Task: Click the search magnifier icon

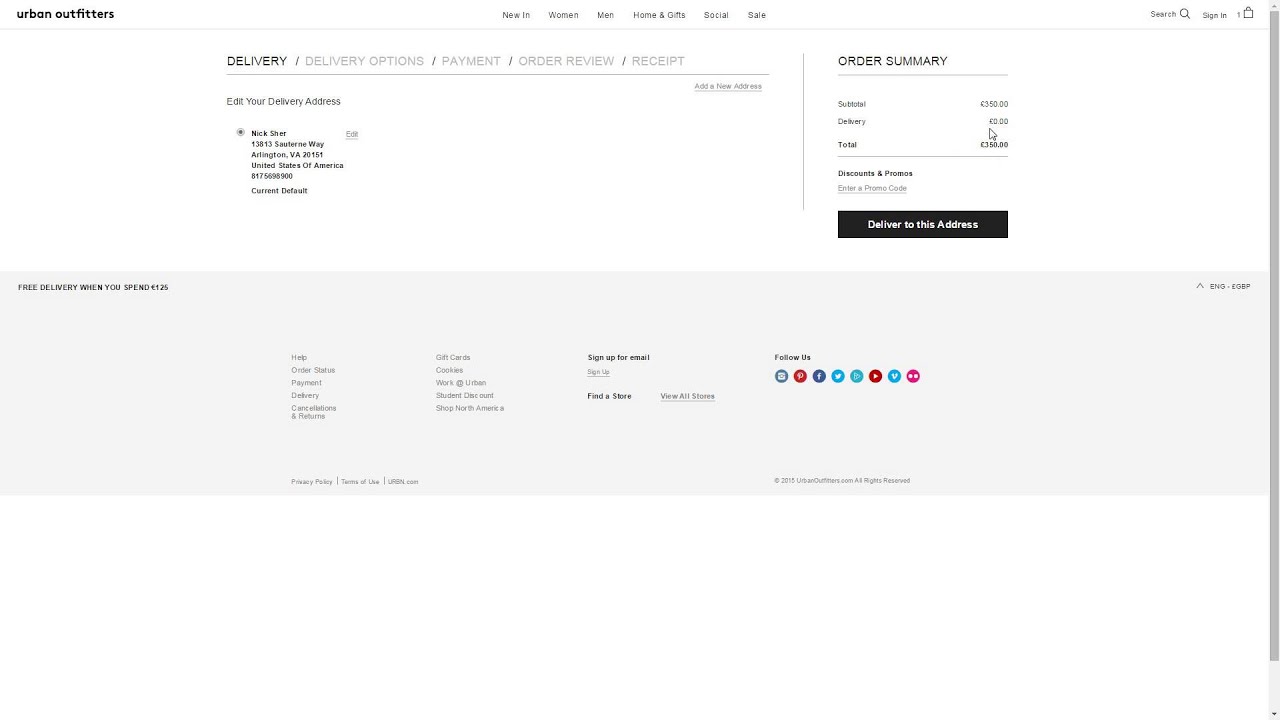Action: pyautogui.click(x=1185, y=14)
